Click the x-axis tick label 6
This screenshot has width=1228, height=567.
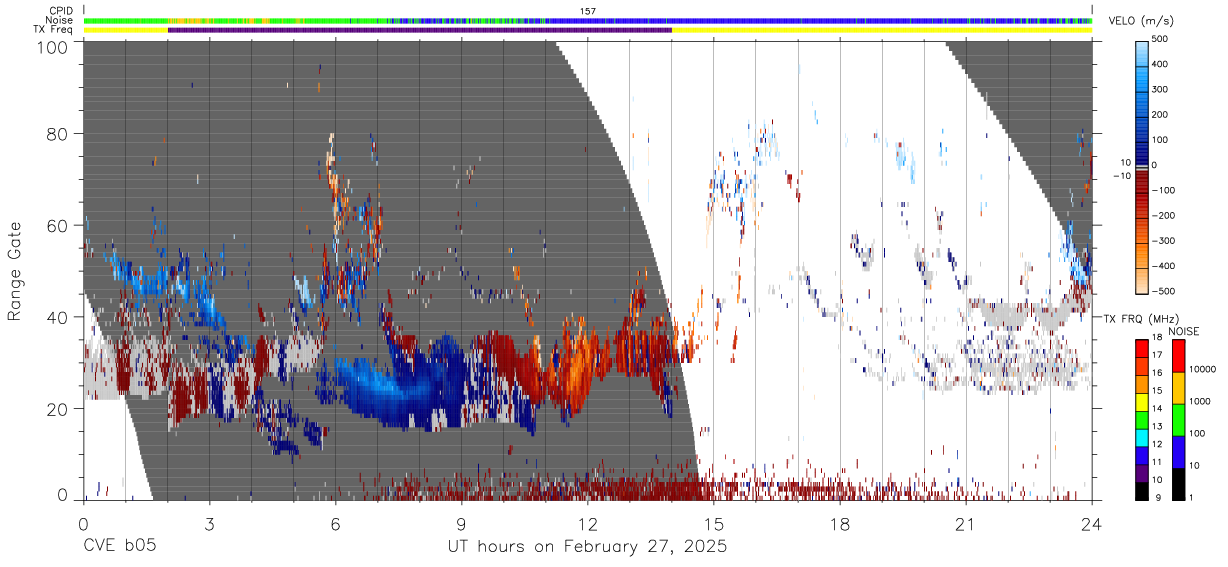(x=335, y=524)
